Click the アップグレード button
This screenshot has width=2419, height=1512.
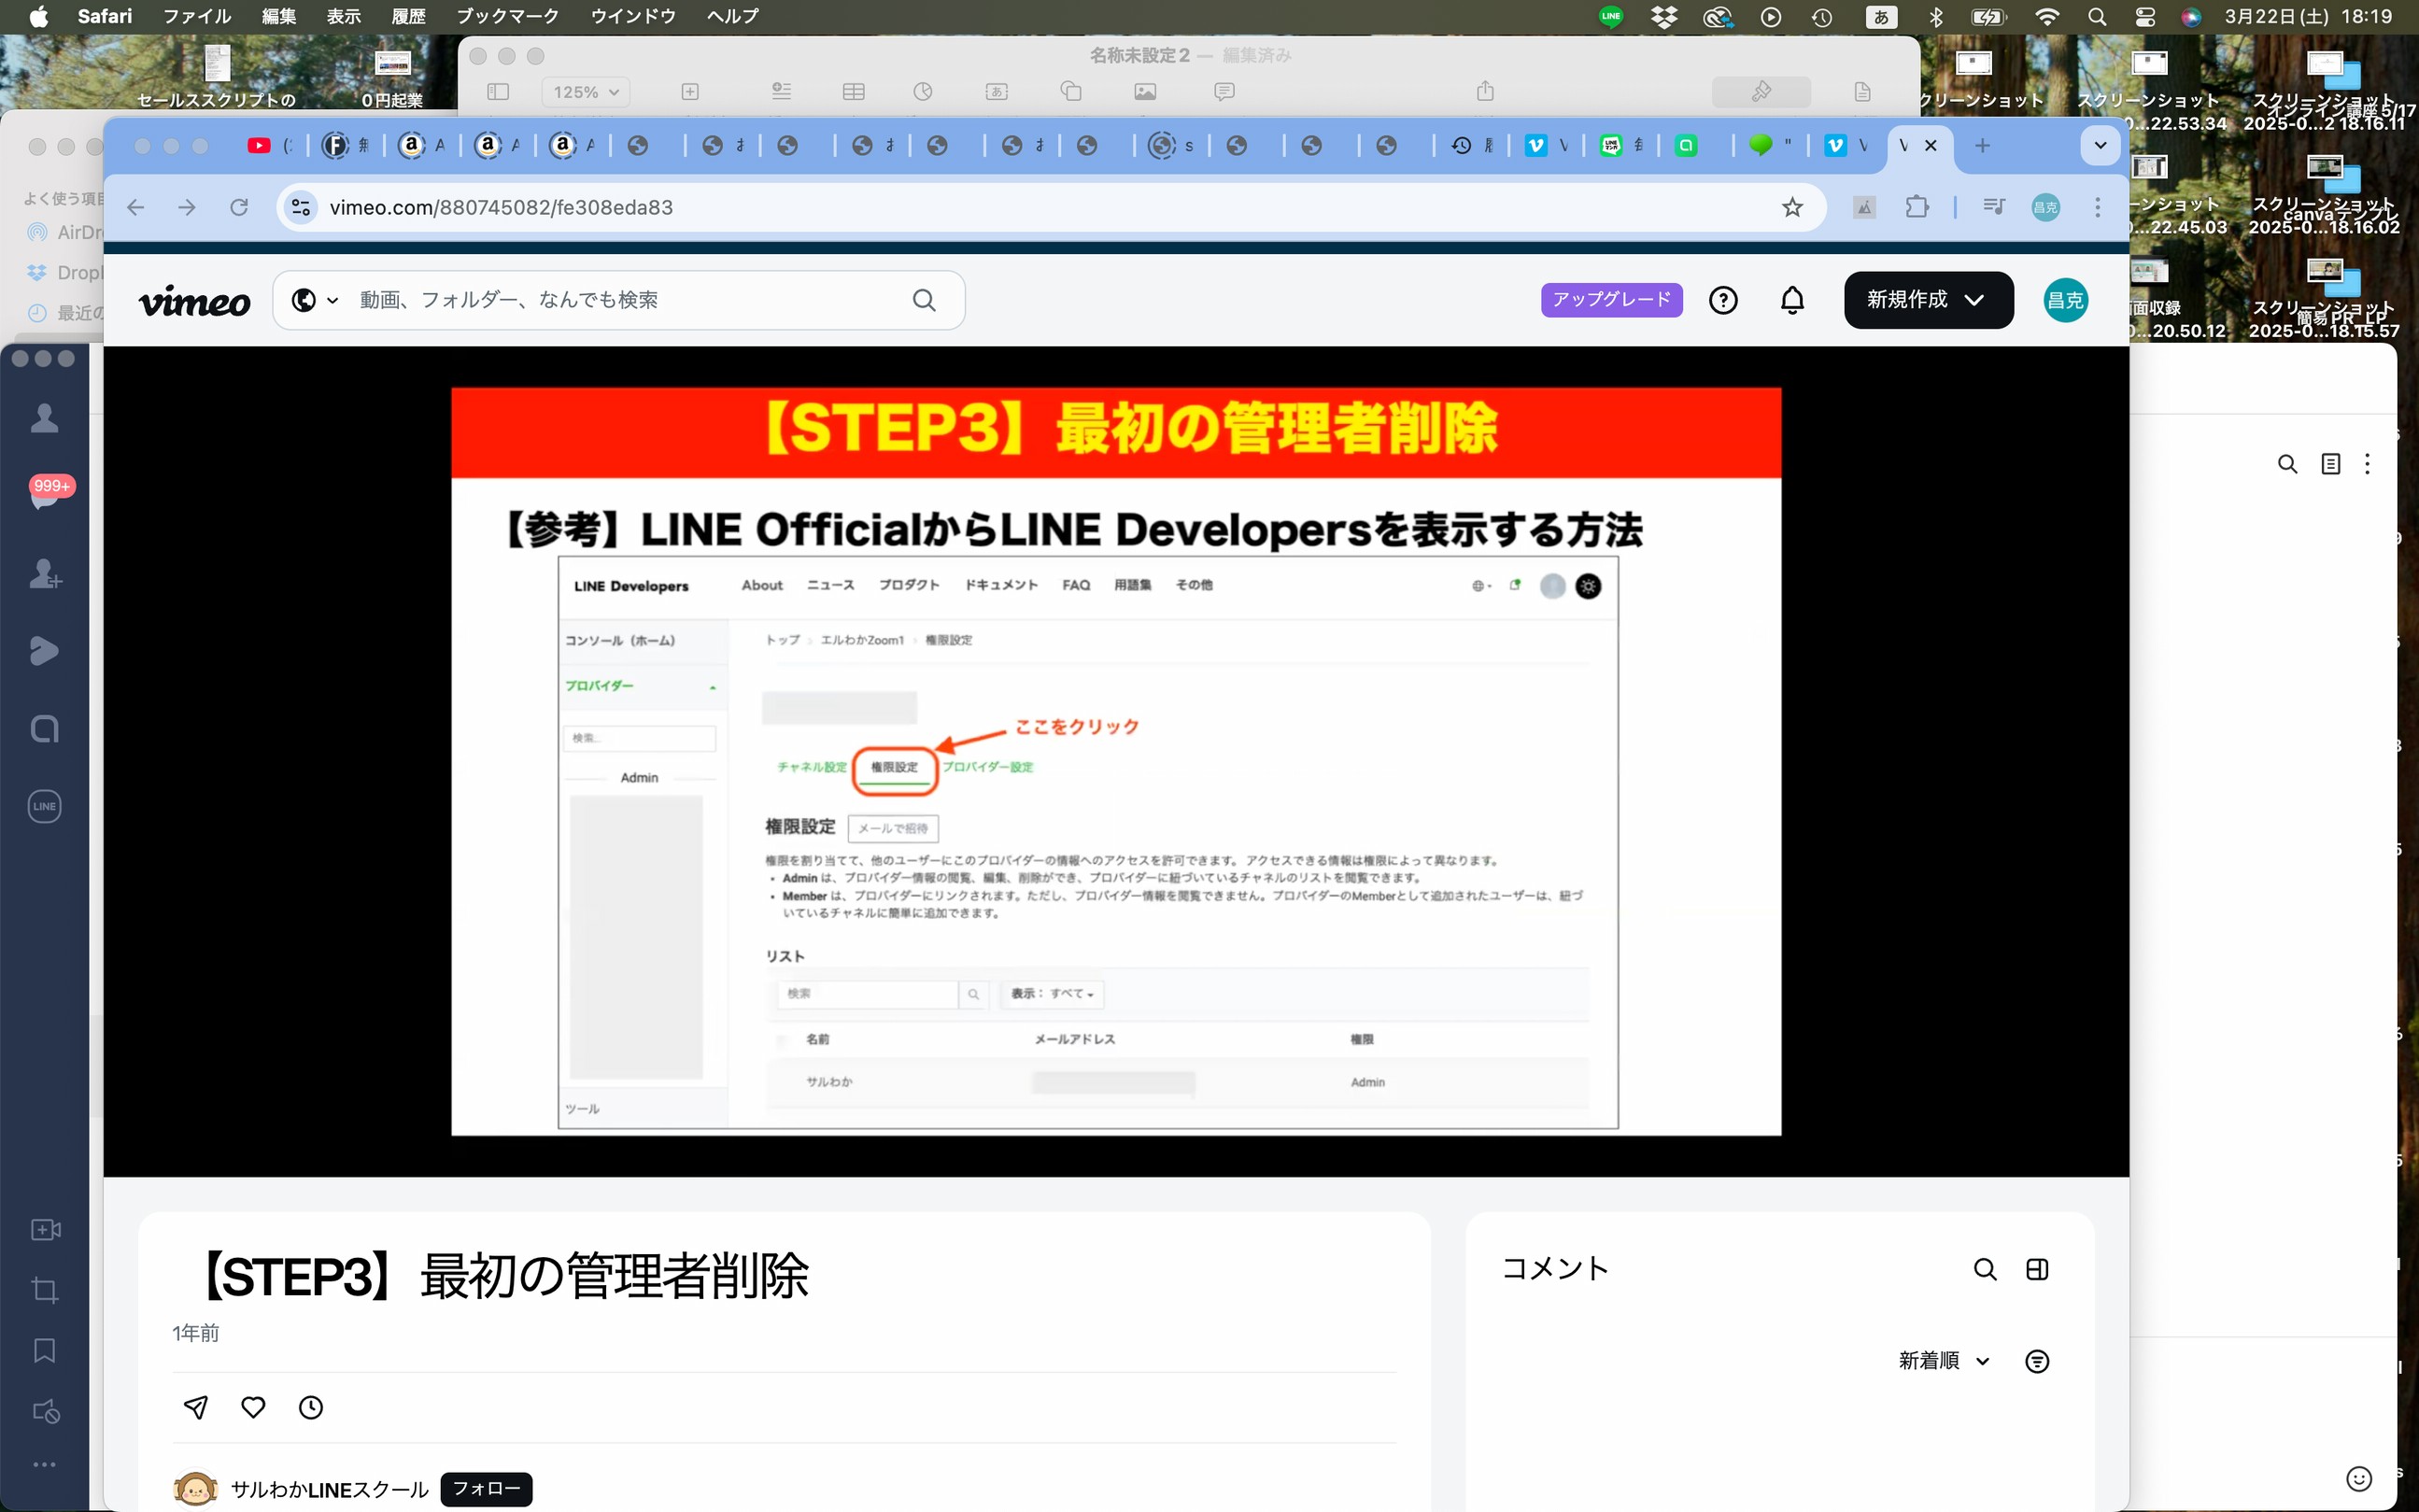[x=1611, y=300]
